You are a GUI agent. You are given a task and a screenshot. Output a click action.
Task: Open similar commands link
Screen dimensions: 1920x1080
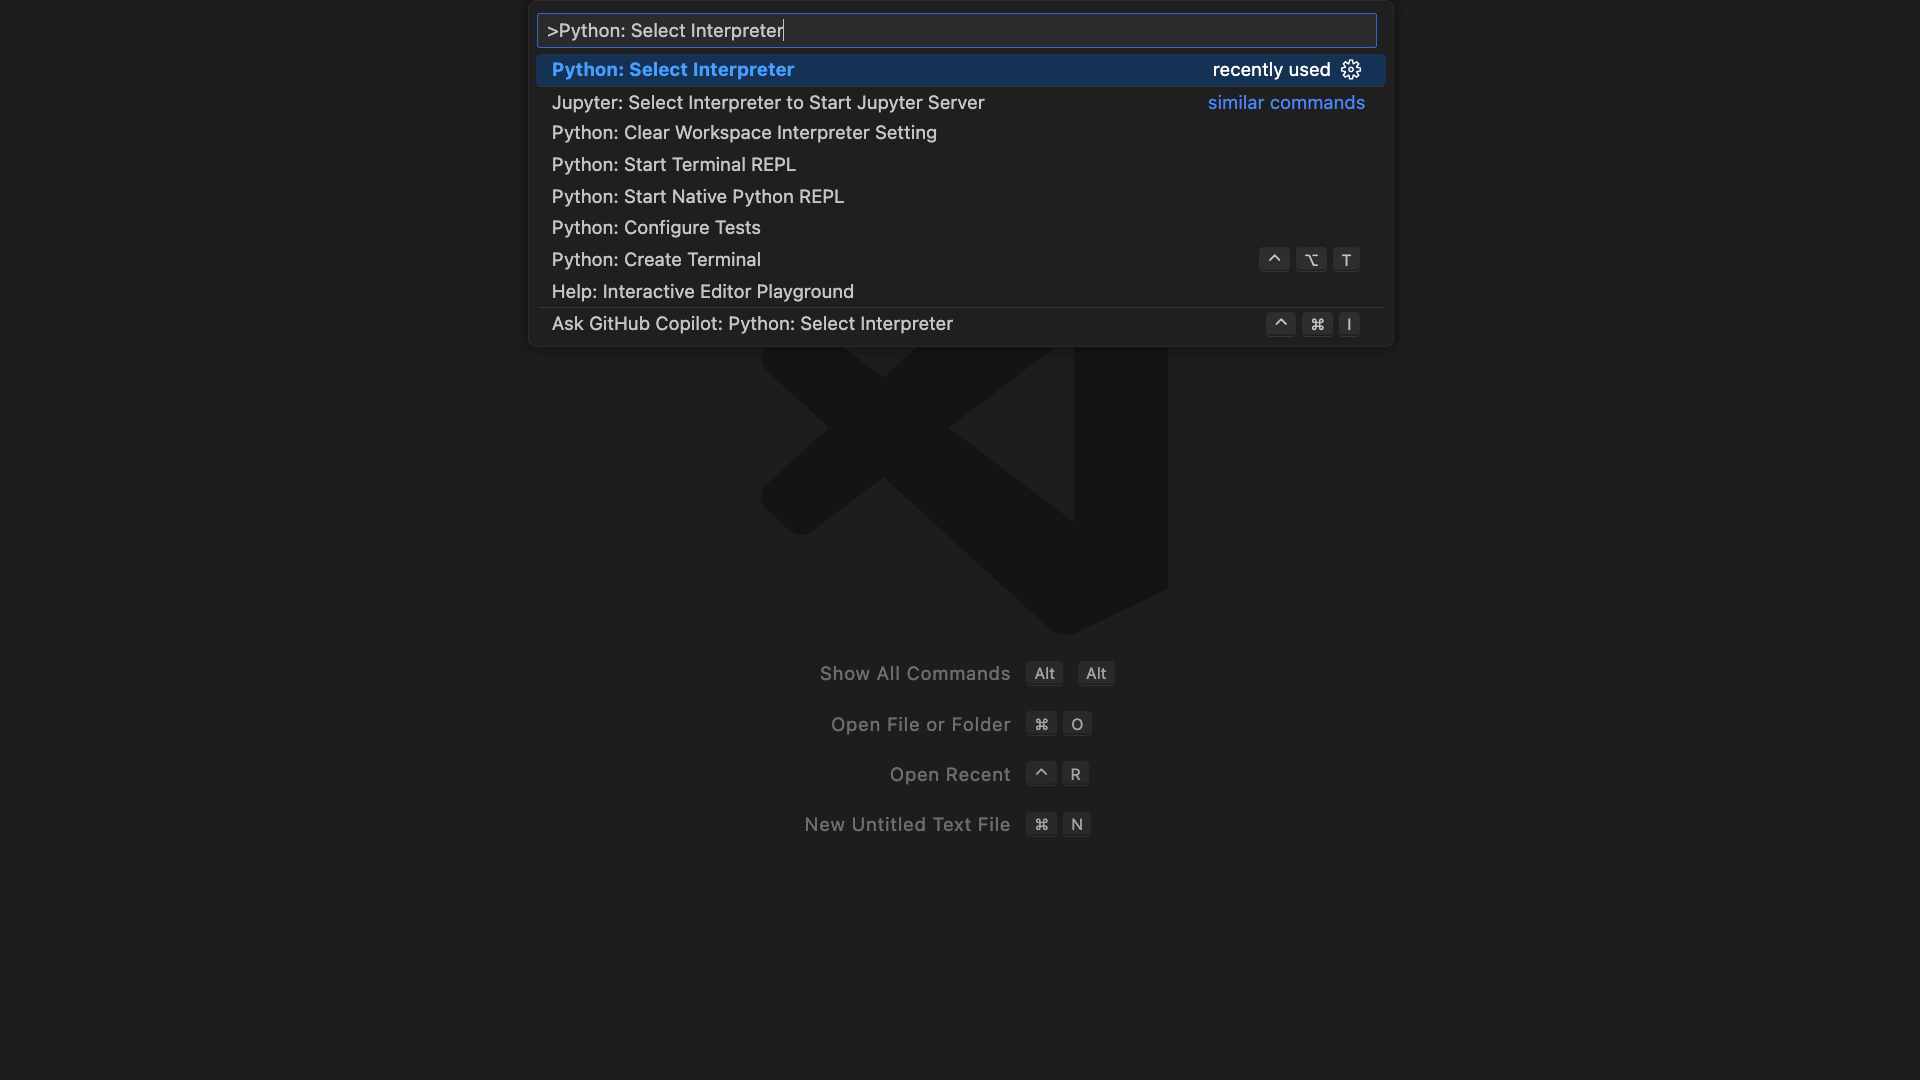[x=1286, y=102]
